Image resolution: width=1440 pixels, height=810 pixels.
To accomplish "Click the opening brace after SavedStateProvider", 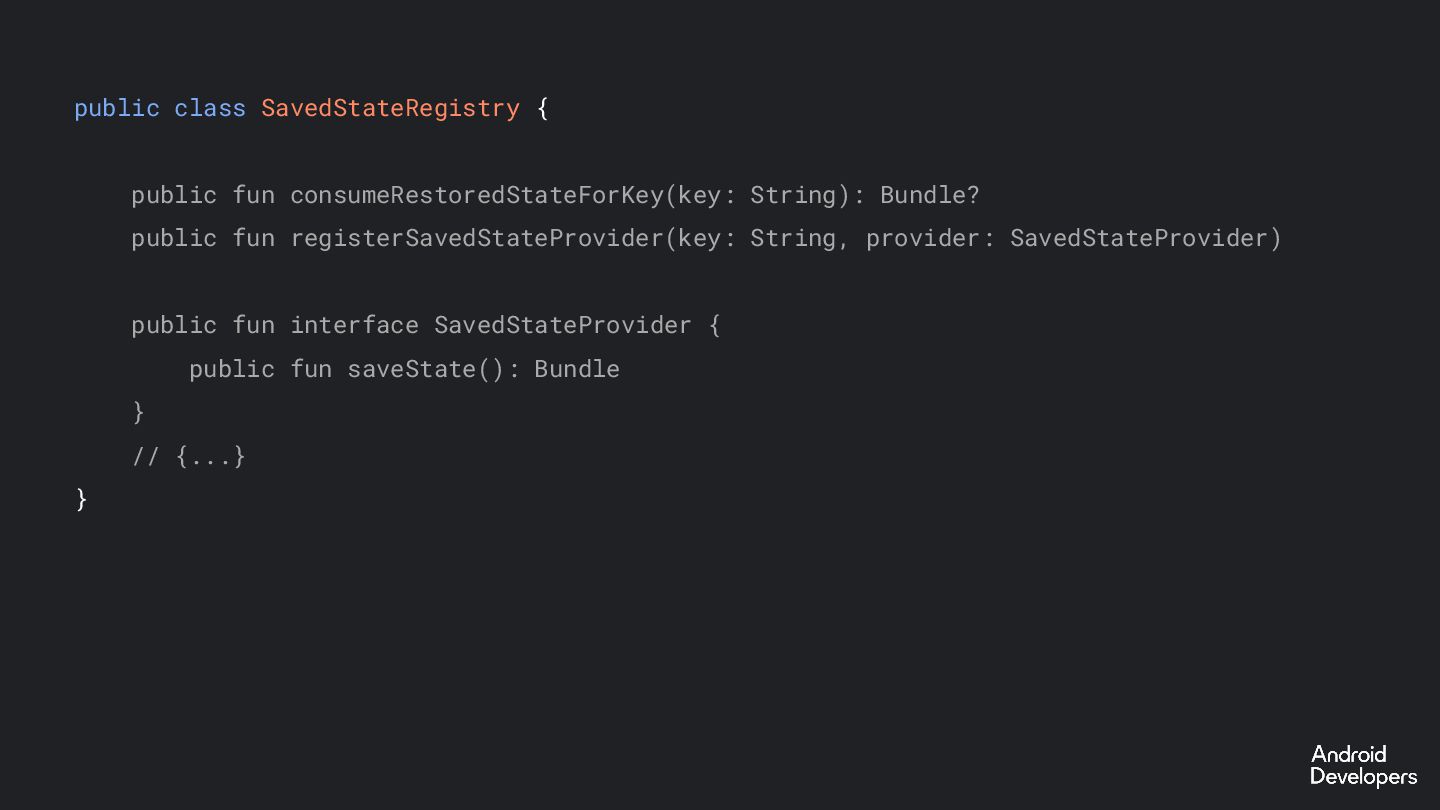I will [714, 325].
